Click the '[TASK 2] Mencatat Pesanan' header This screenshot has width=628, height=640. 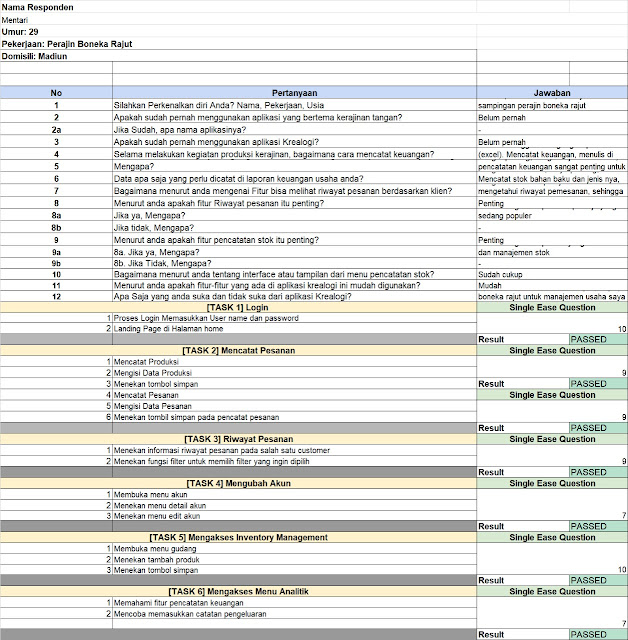[238, 350]
